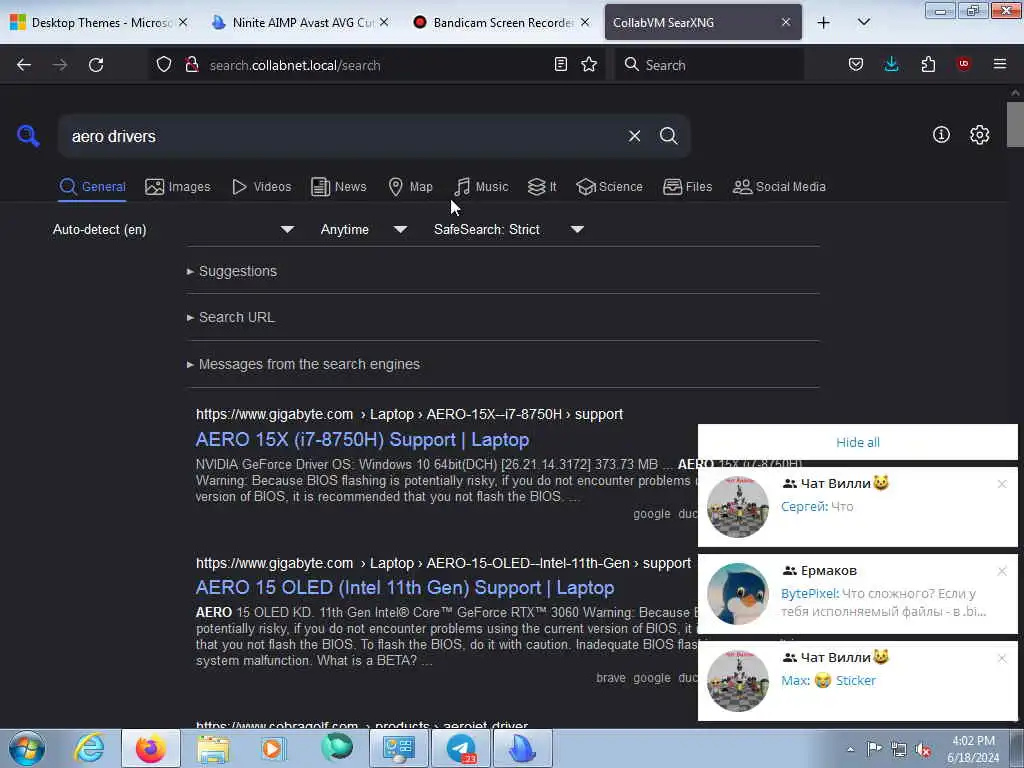Toggle reader view icon in address bar

click(560, 64)
